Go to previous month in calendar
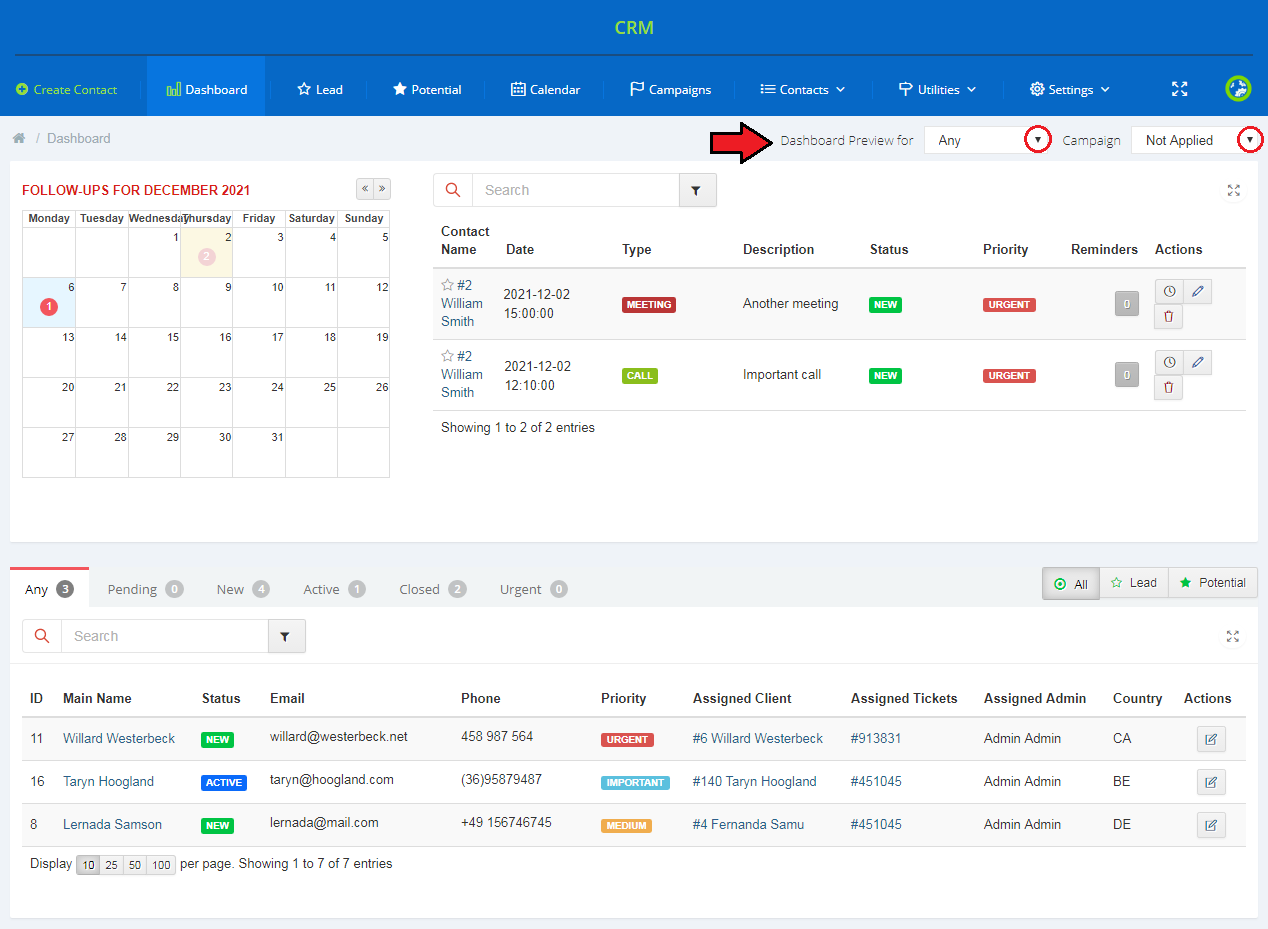The height and width of the screenshot is (929, 1268). click(x=365, y=188)
